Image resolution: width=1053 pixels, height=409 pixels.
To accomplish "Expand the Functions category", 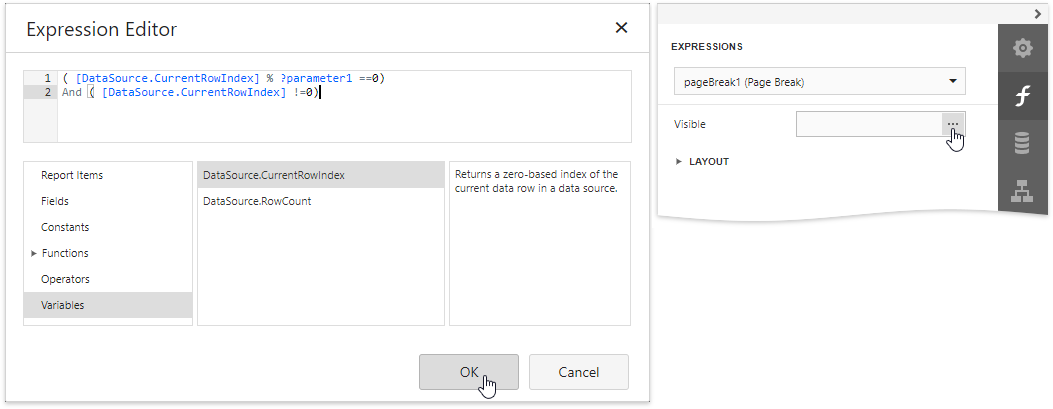I will (64, 254).
